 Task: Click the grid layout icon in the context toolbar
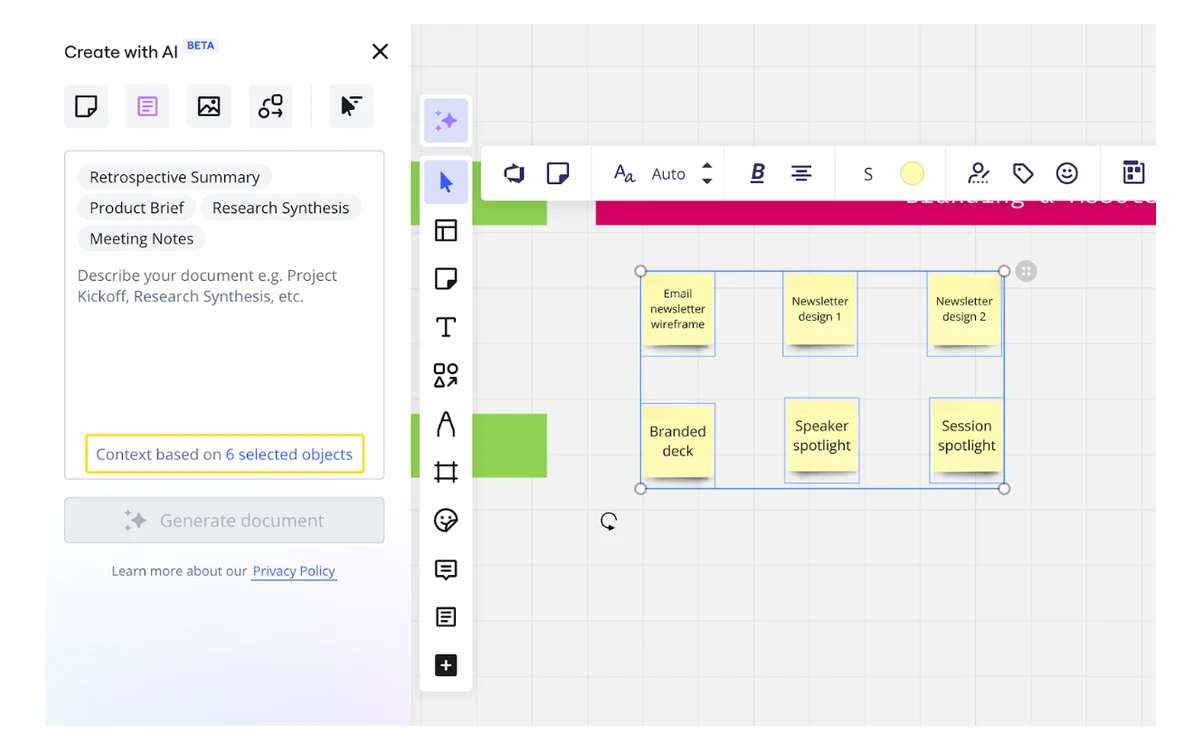coord(1133,173)
